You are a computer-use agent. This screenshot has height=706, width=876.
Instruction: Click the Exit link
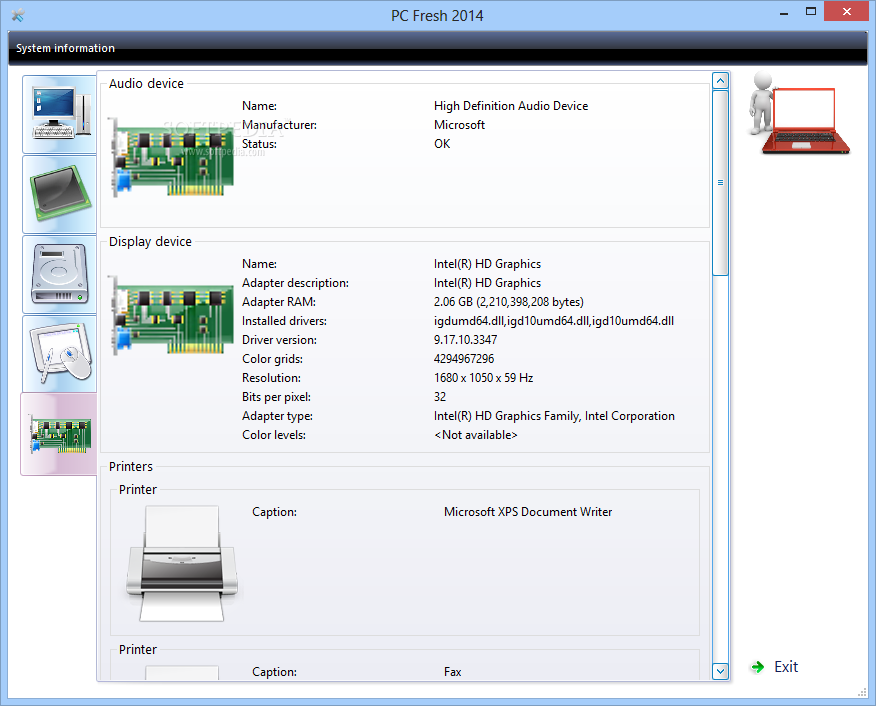click(x=786, y=667)
